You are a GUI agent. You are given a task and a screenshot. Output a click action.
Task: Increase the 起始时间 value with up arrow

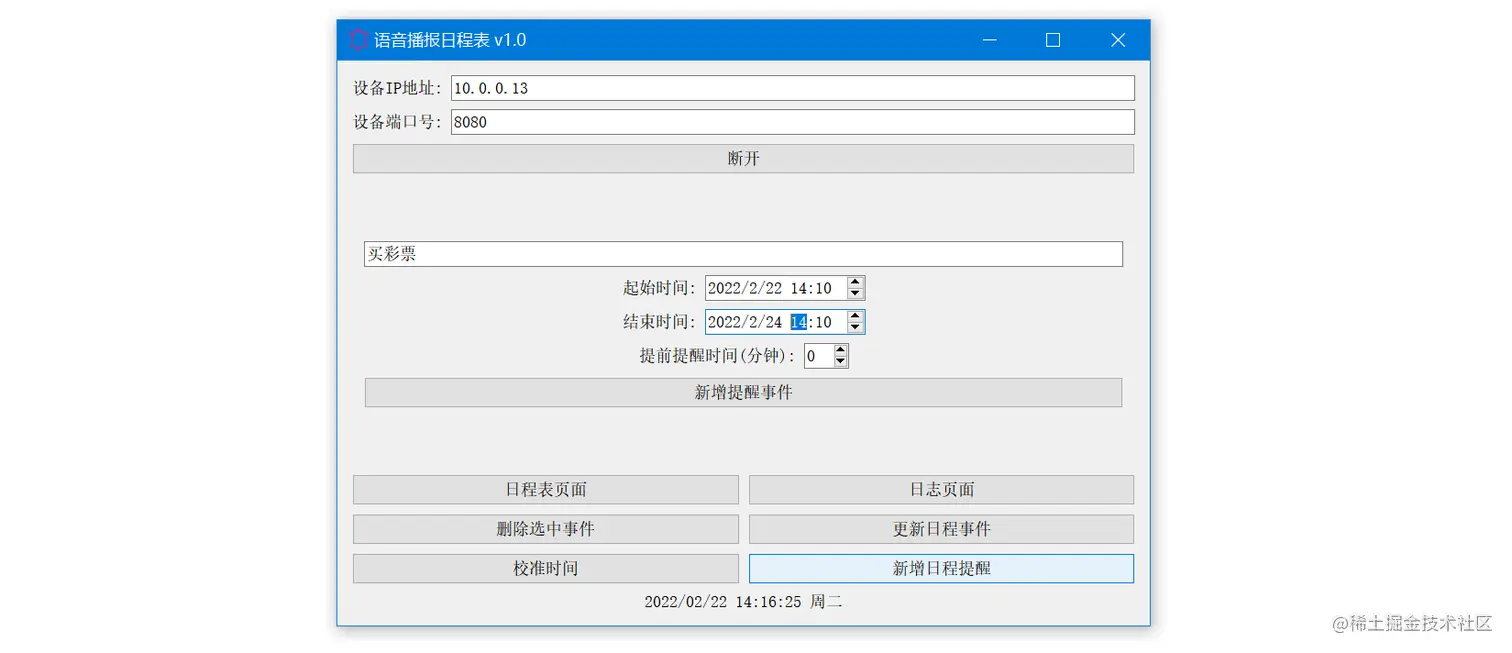pyautogui.click(x=855, y=282)
